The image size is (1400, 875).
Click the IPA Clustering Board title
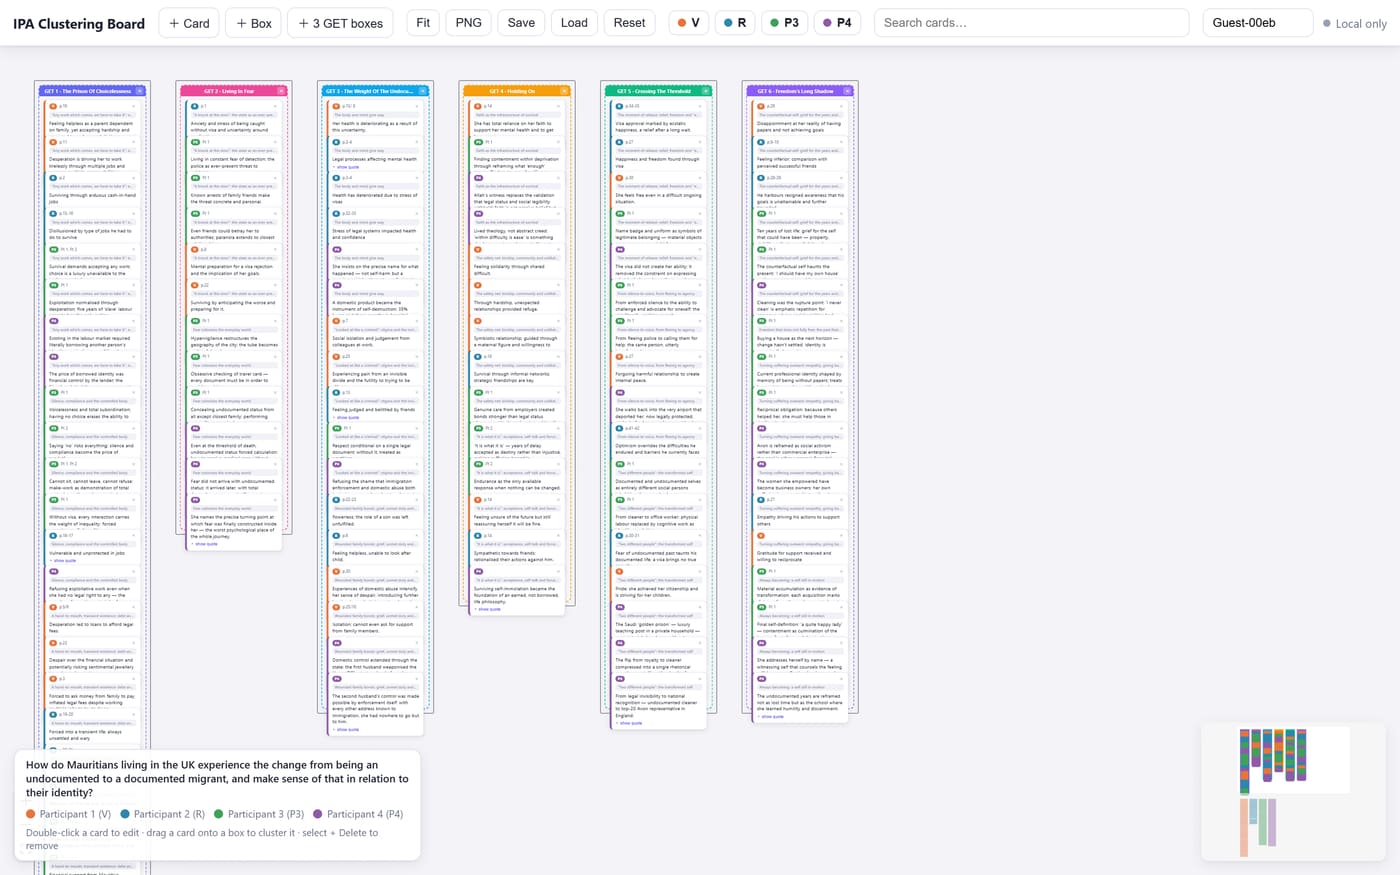click(x=79, y=23)
